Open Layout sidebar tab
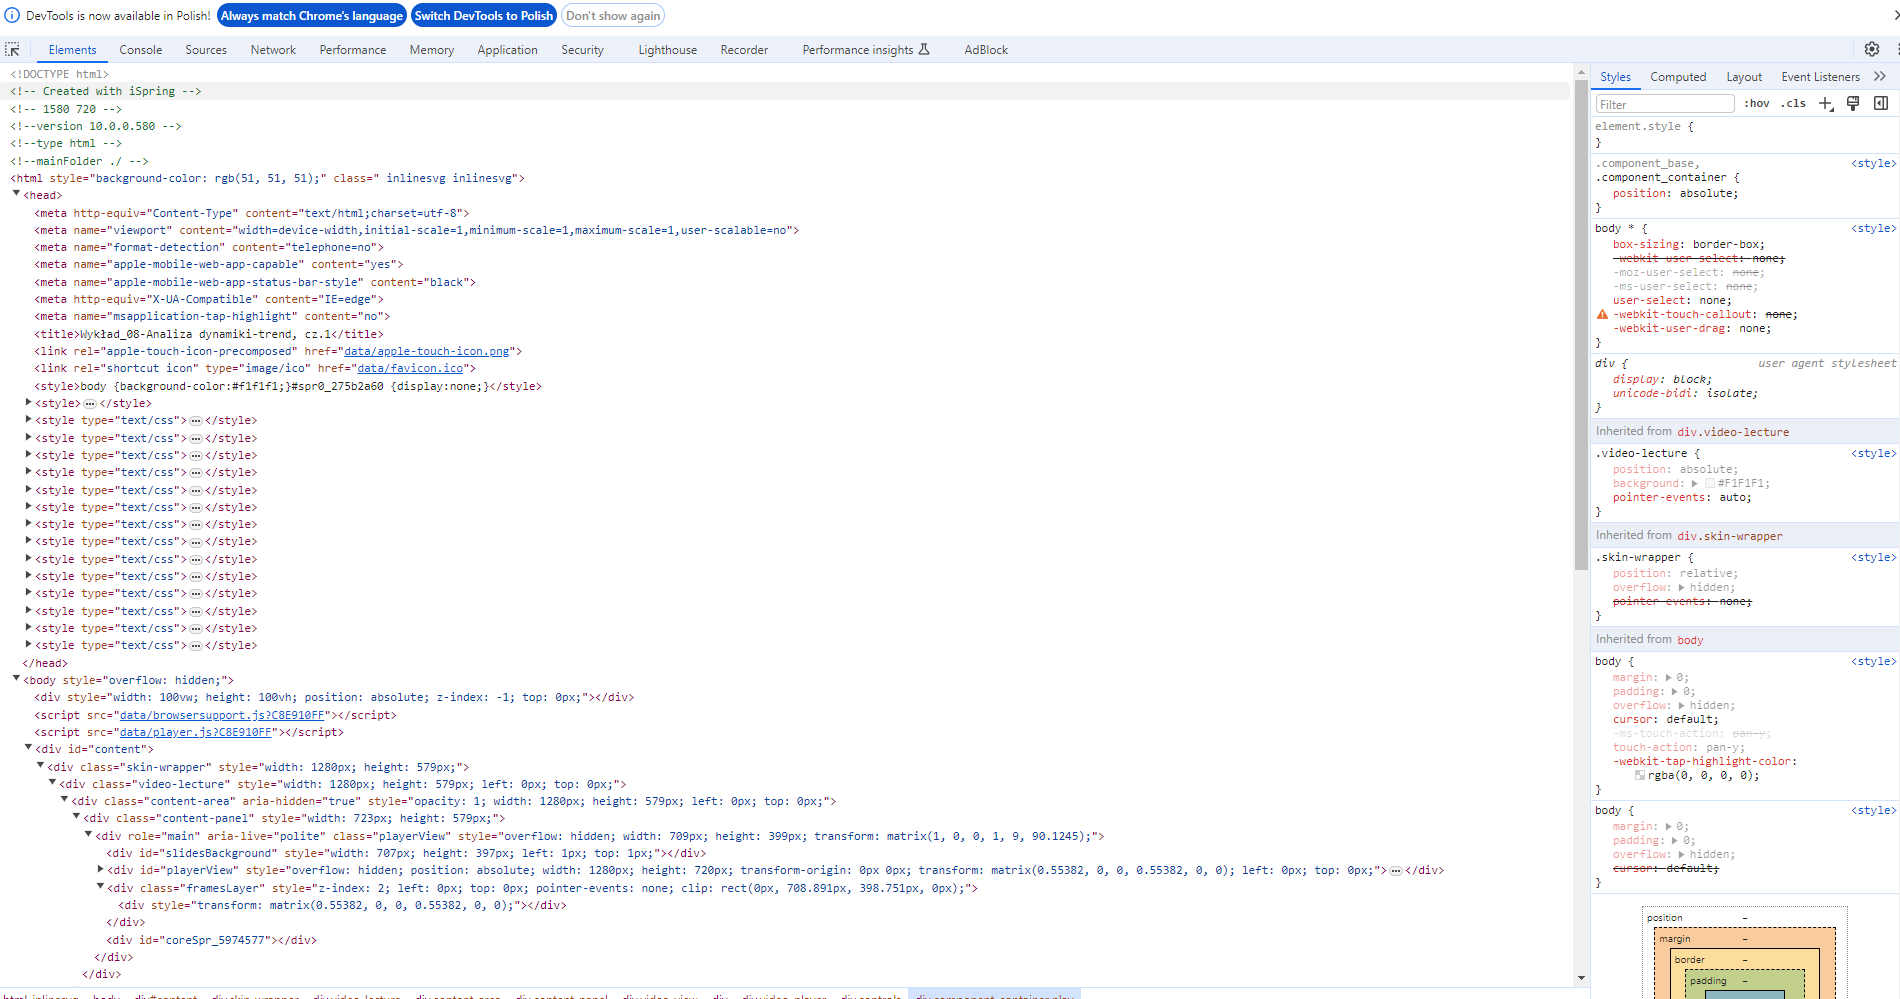The image size is (1900, 999). point(1744,77)
